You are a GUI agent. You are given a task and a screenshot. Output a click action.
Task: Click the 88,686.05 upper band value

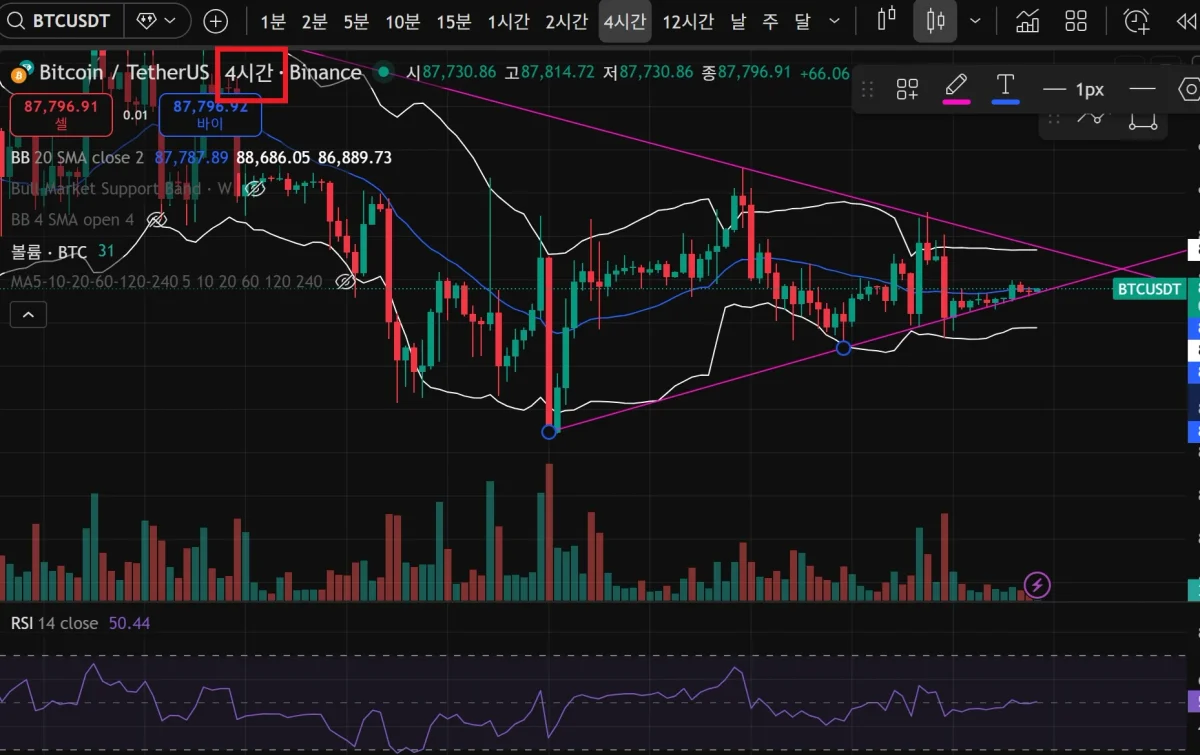(273, 158)
